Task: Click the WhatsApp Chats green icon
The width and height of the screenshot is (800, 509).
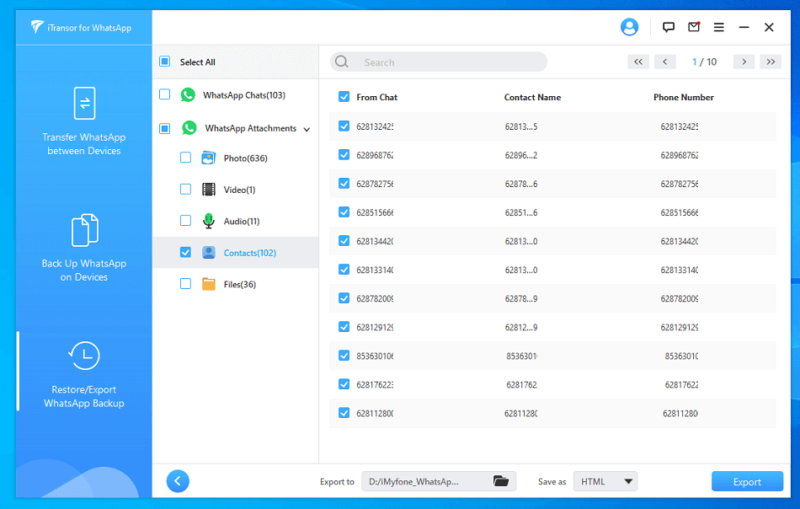Action: coord(188,95)
